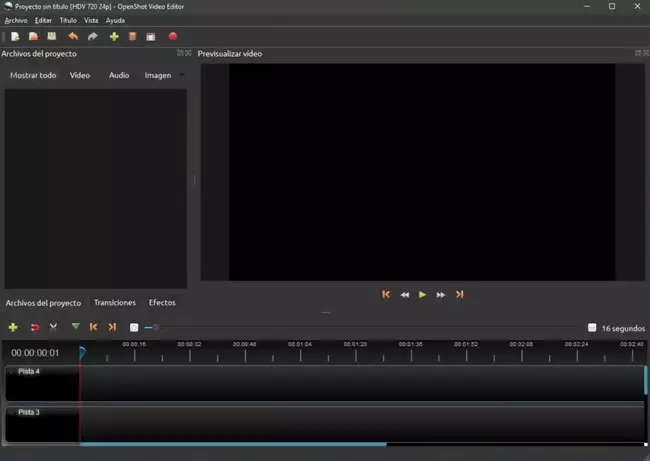Open the Archivo menu

16,20
